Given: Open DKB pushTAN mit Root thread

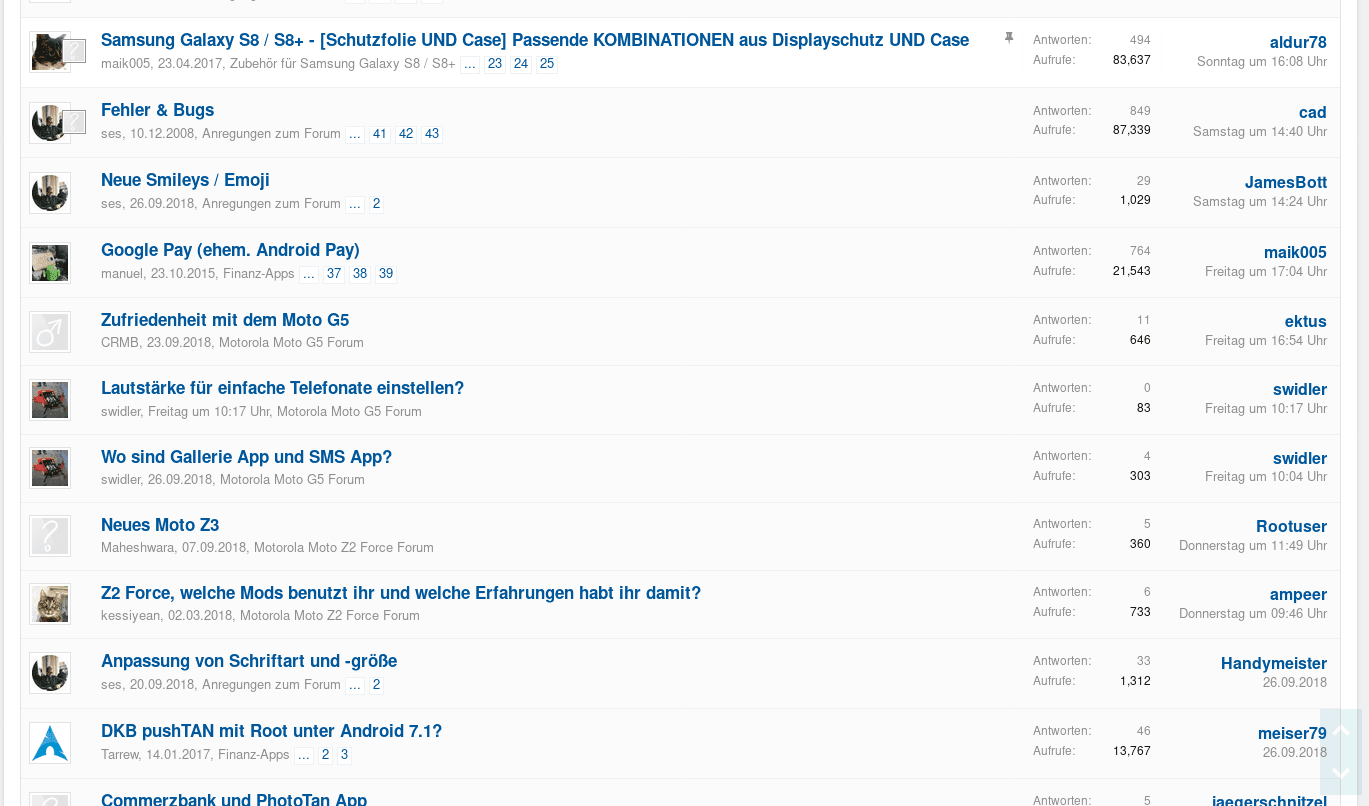Looking at the screenshot, I should point(271,731).
